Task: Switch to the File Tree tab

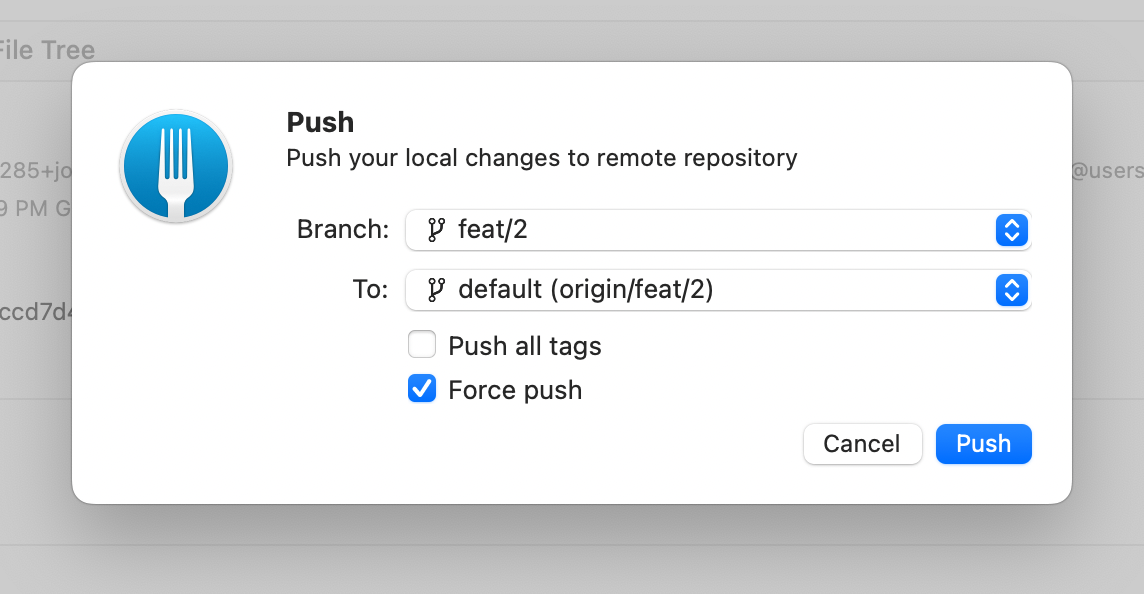Action: 47,50
